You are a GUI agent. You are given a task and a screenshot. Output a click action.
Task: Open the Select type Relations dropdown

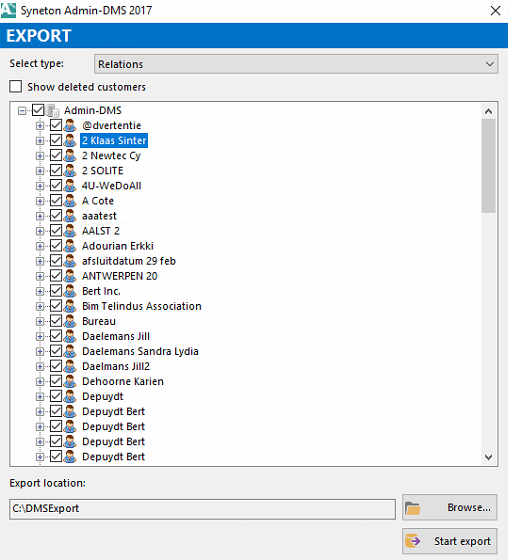pyautogui.click(x=296, y=64)
